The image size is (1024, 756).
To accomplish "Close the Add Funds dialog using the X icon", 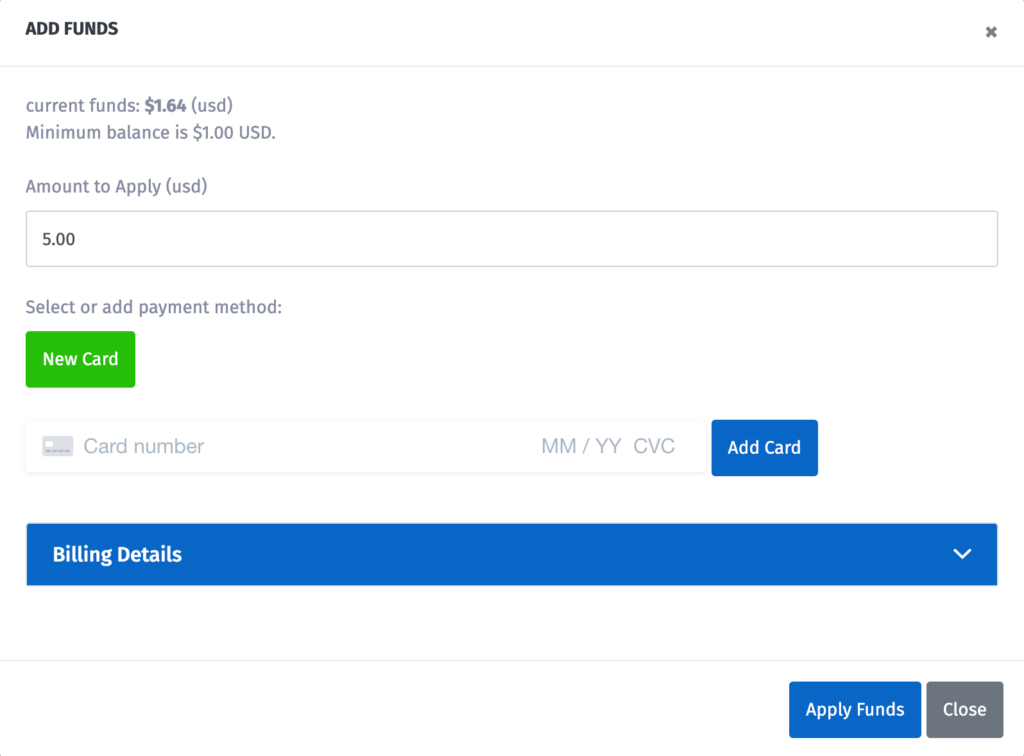I will click(x=991, y=32).
